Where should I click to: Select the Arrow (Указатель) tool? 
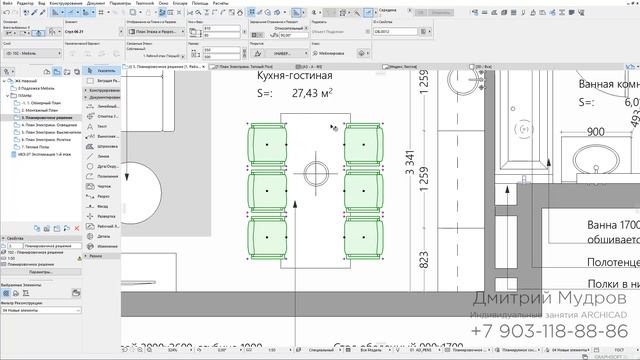coord(102,71)
